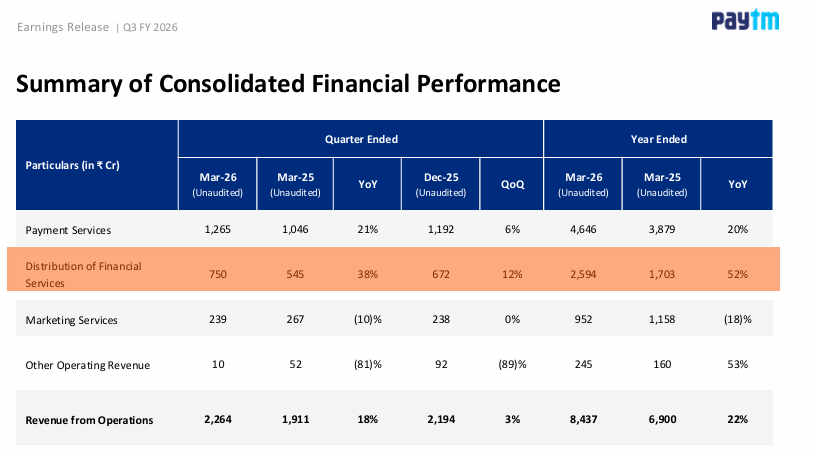Screen dimensions: 816x456
Task: Click the 2,264 quarterly revenue total
Action: pyautogui.click(x=218, y=419)
